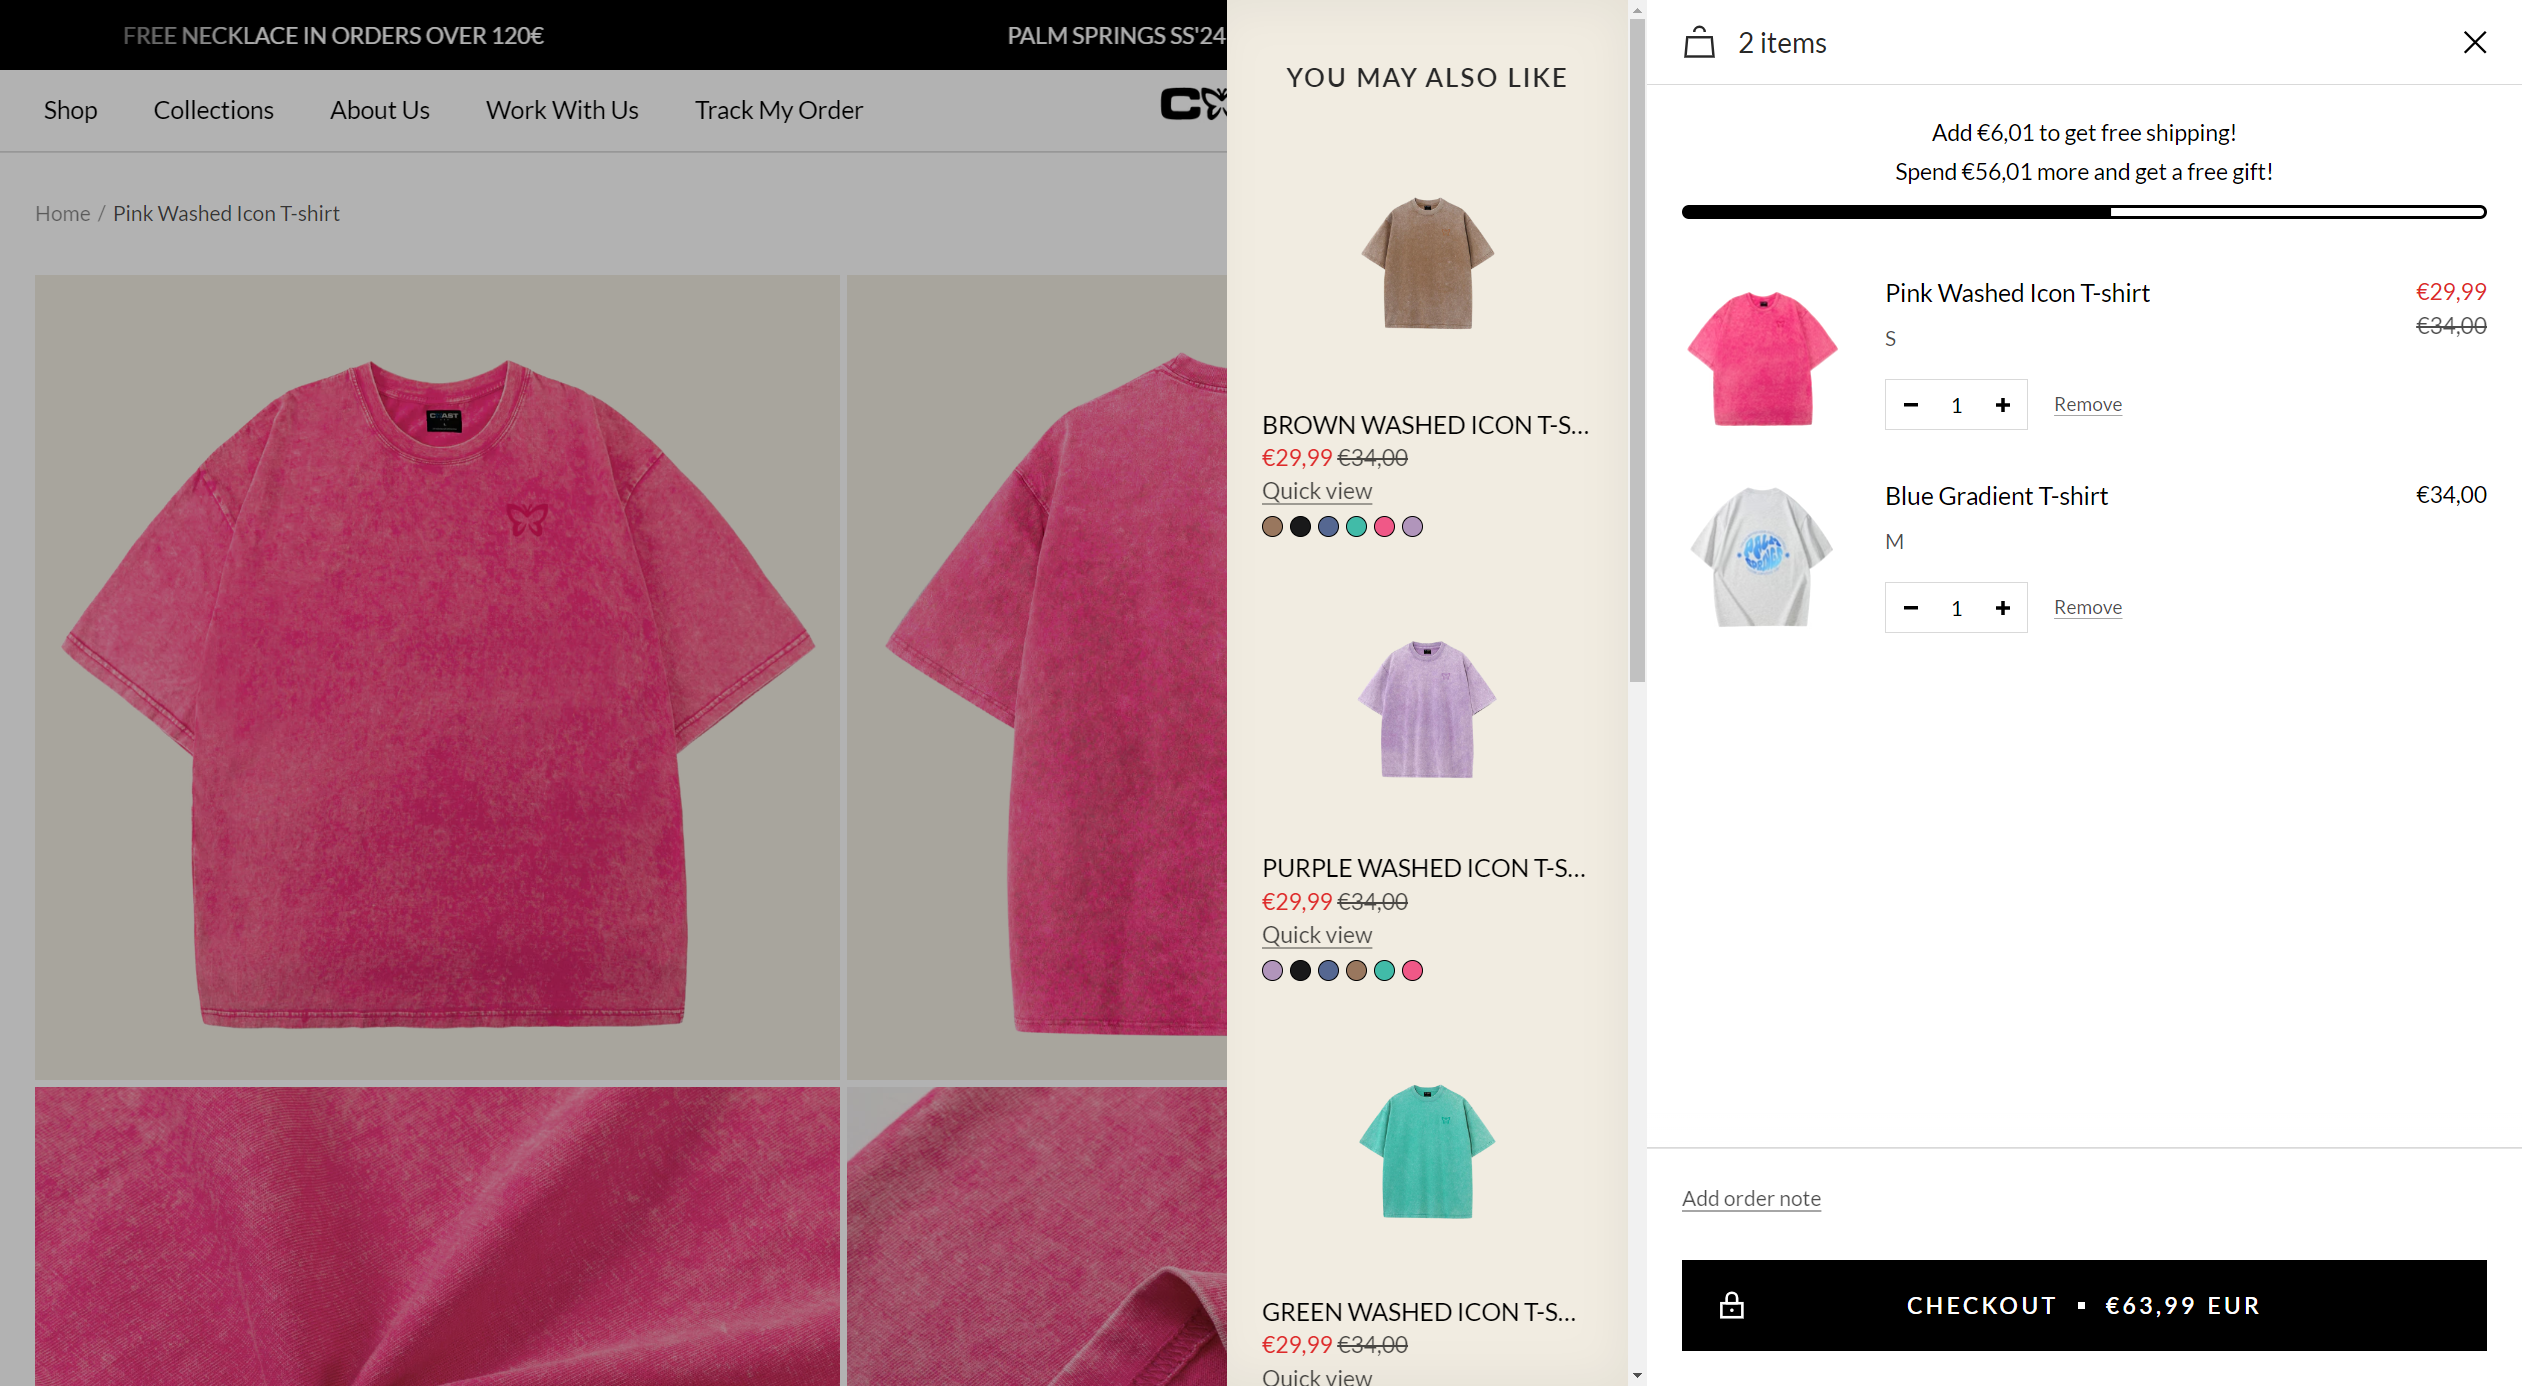Increase Blue Gradient T-shirt quantity with plus
The height and width of the screenshot is (1386, 2522).
point(2002,608)
